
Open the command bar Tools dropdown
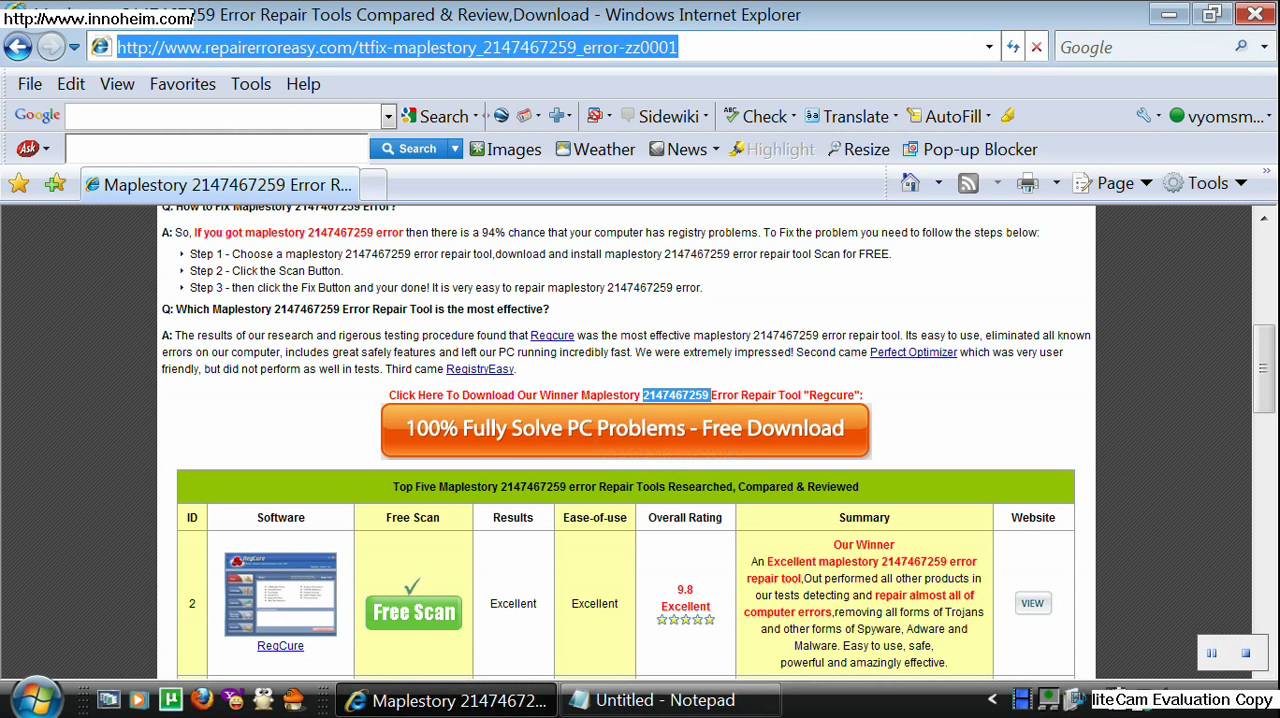tap(1204, 183)
